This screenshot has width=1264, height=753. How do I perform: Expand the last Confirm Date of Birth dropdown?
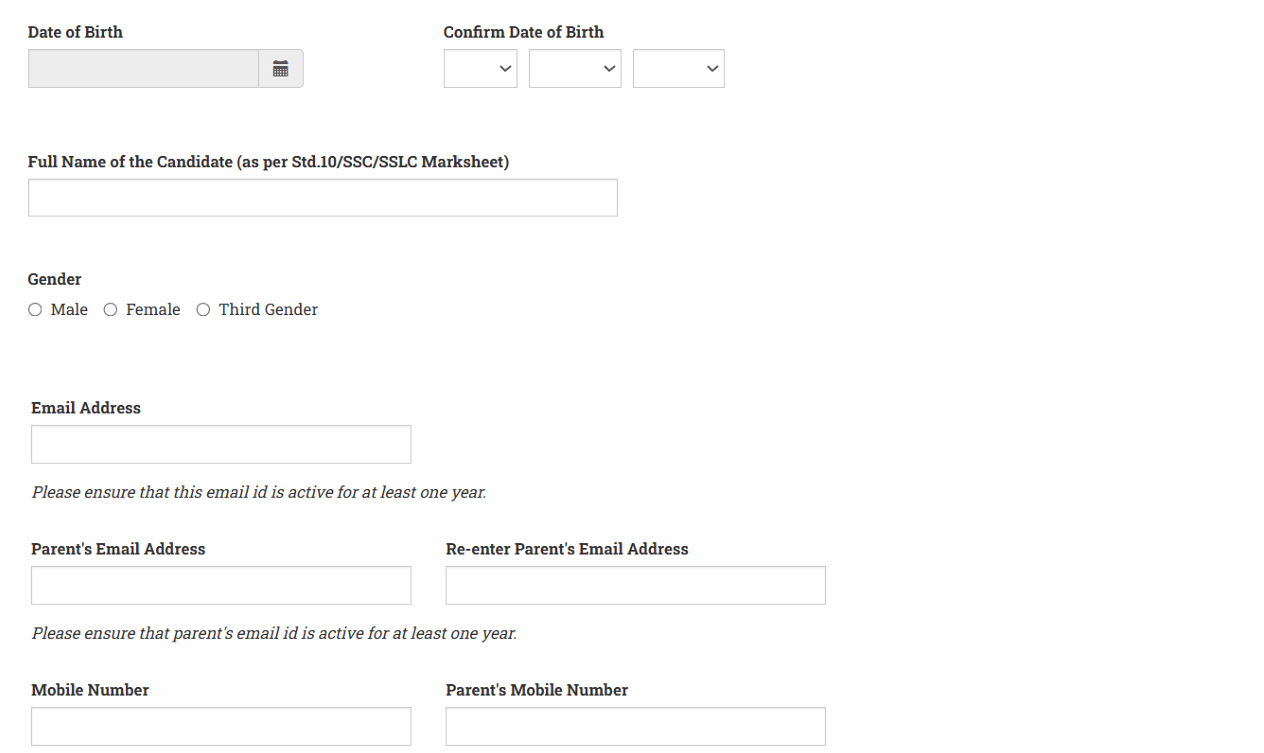coord(678,69)
